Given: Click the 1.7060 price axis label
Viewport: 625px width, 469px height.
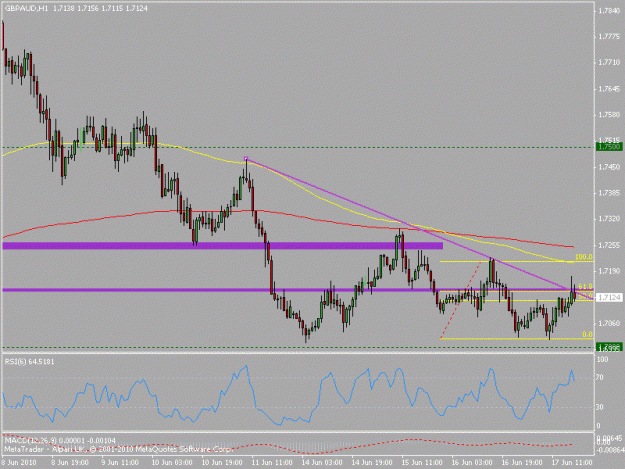Looking at the screenshot, I should [x=609, y=324].
